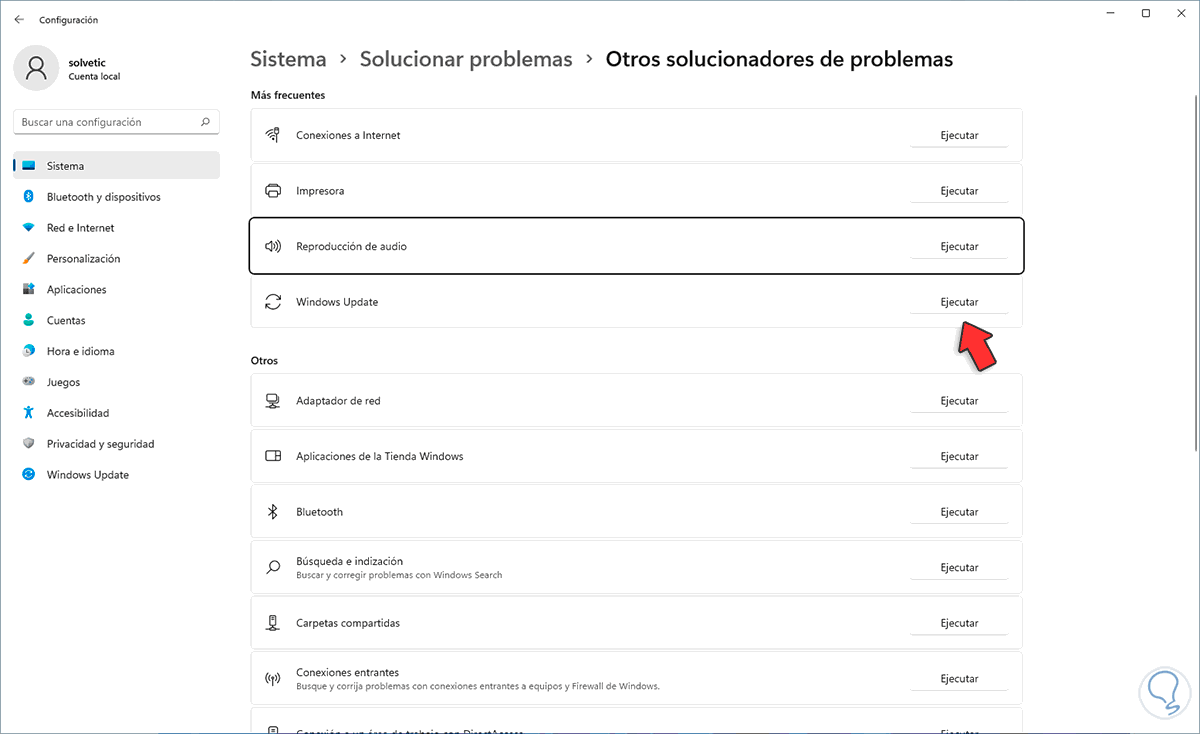1200x734 pixels.
Task: Open Bluetooth y dispositivos settings
Action: tap(103, 197)
